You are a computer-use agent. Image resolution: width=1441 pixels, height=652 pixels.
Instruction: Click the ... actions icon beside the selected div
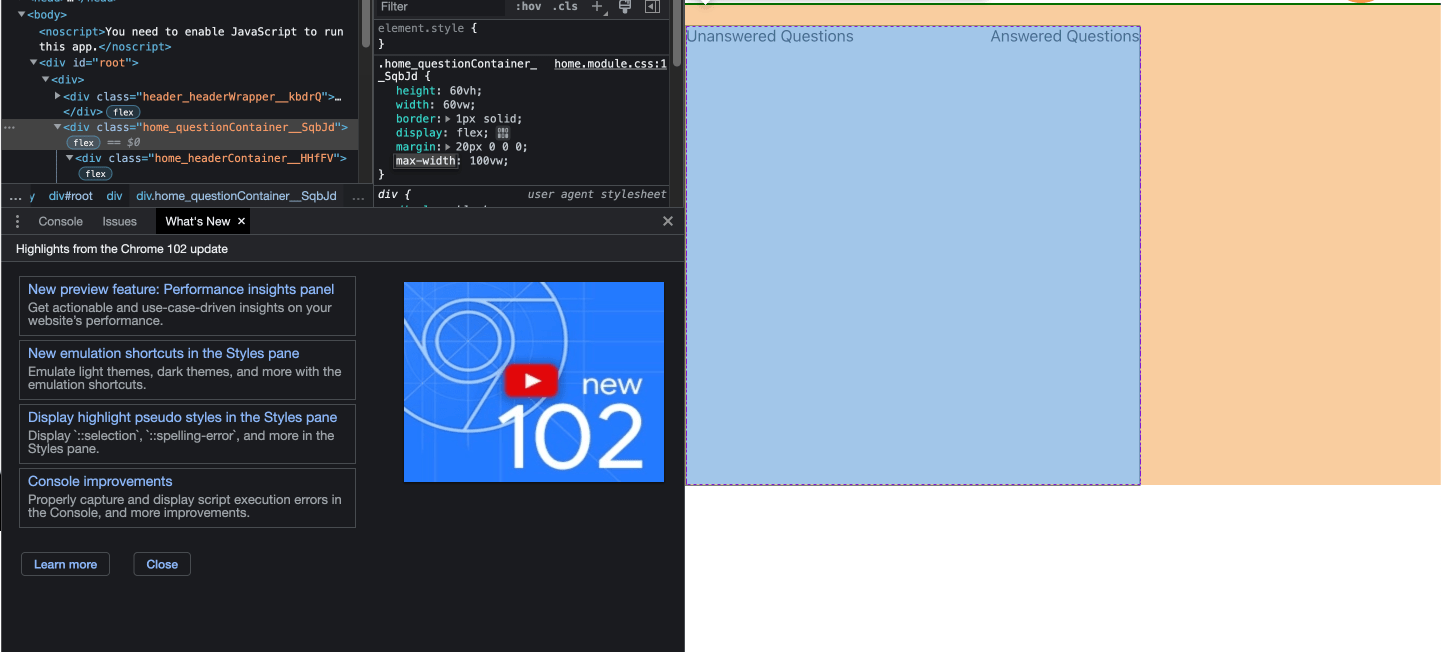8,127
